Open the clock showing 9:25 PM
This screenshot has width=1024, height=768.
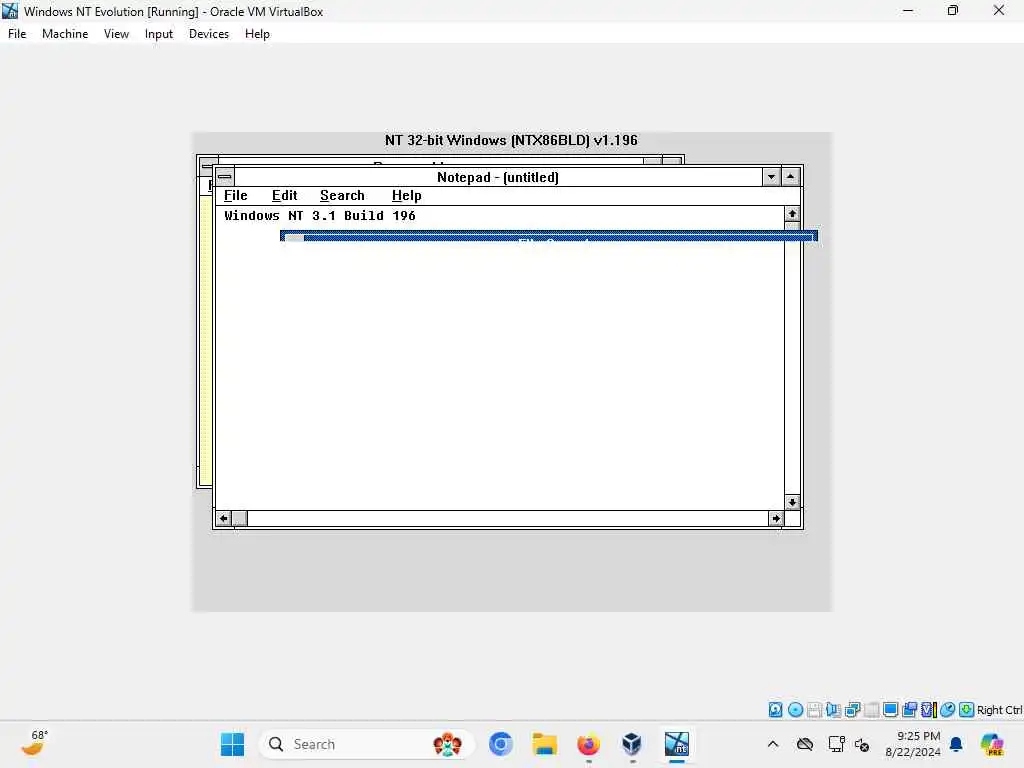point(912,744)
